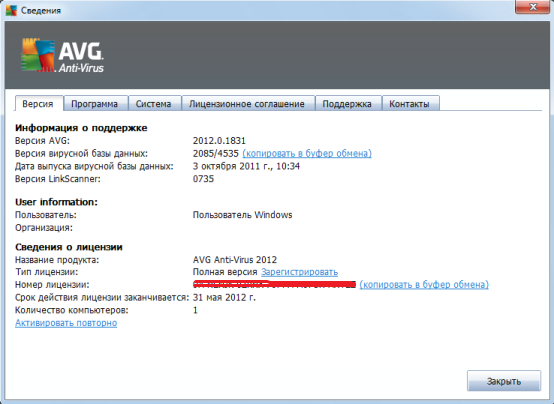Select AVG version value 2012.0.1831

(x=219, y=141)
